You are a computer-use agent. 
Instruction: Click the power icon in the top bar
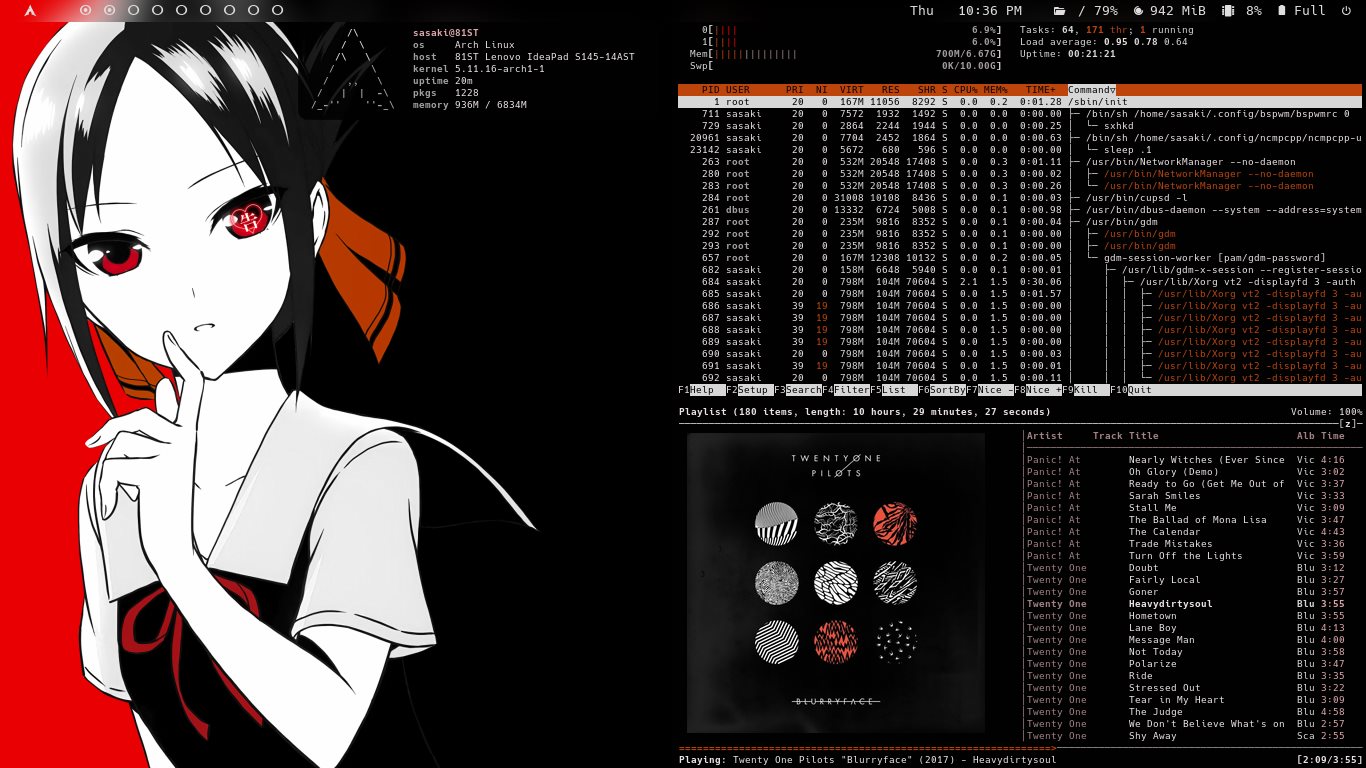pos(1346,11)
